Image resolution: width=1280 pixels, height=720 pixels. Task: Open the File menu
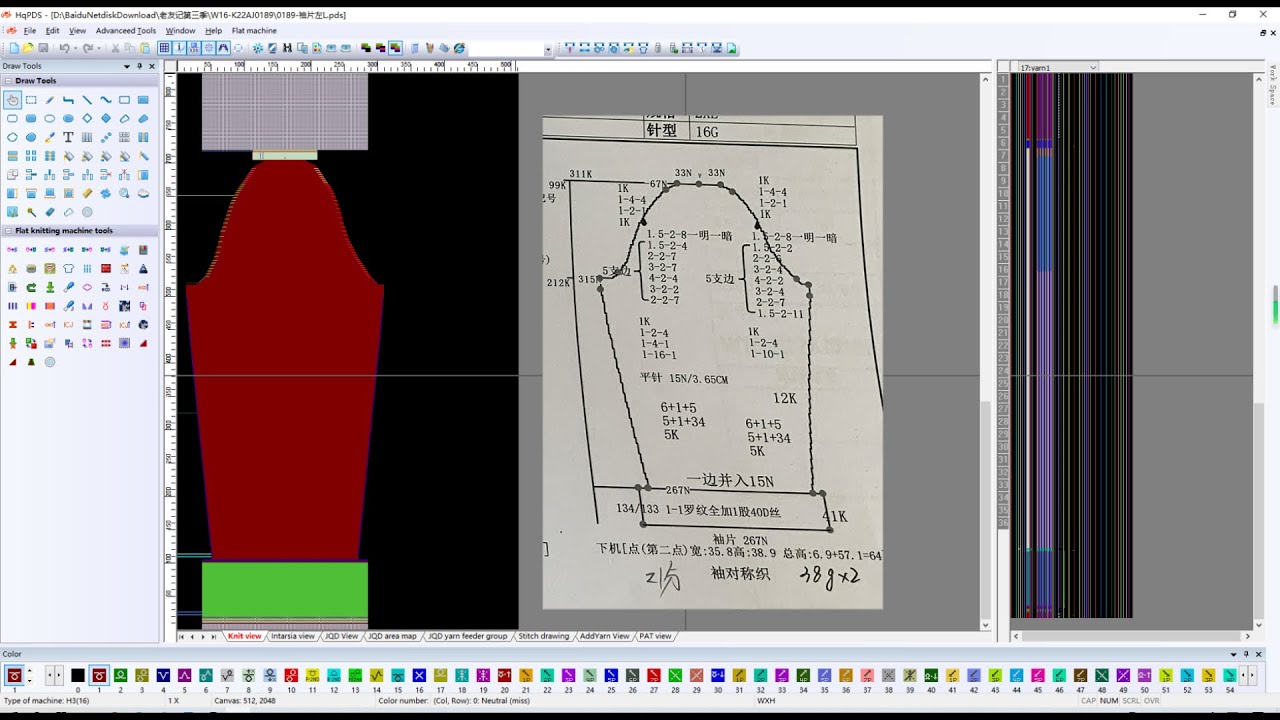click(30, 31)
